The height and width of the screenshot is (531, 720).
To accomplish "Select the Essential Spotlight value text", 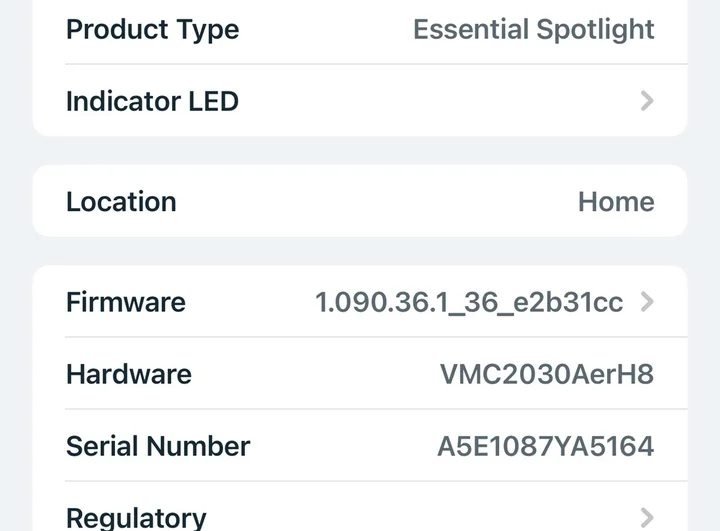I will coord(534,29).
